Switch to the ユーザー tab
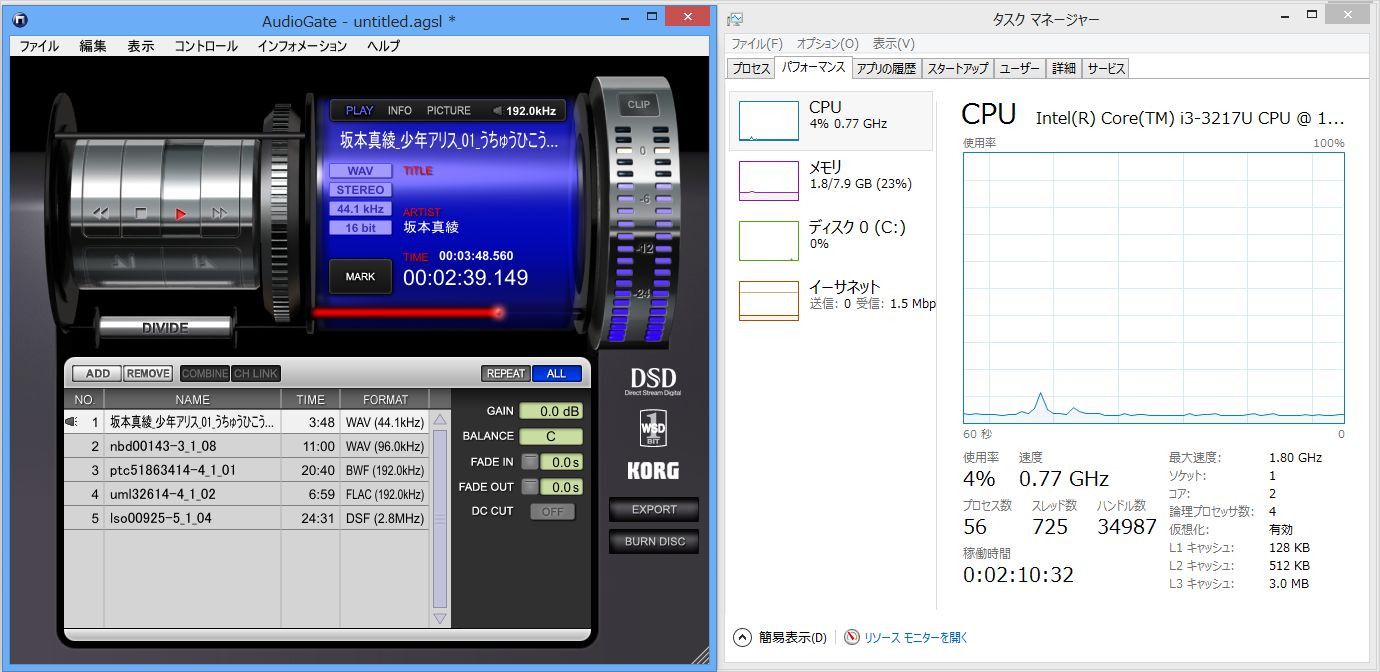The height and width of the screenshot is (672, 1380). (1020, 68)
